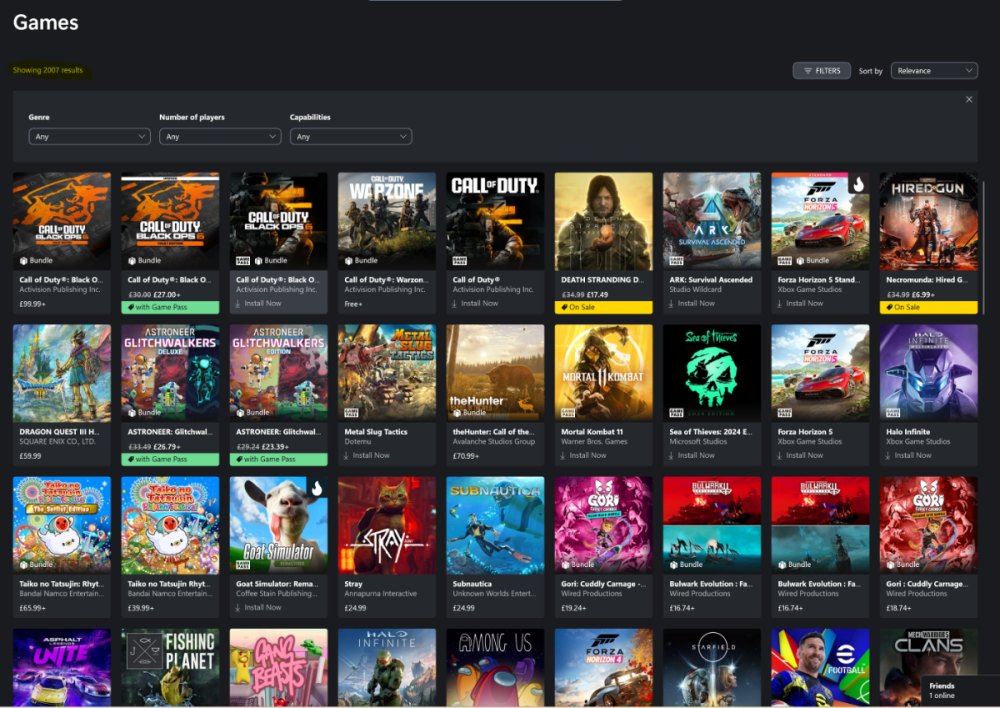This screenshot has width=1000, height=708.
Task: Open the Number of players dropdown
Action: (220, 136)
